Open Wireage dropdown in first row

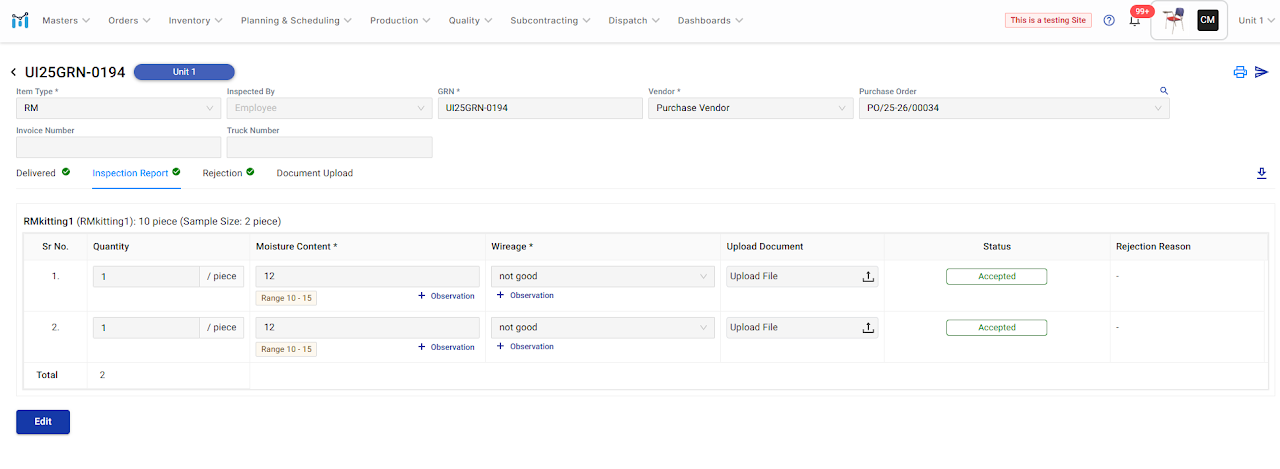(x=603, y=277)
